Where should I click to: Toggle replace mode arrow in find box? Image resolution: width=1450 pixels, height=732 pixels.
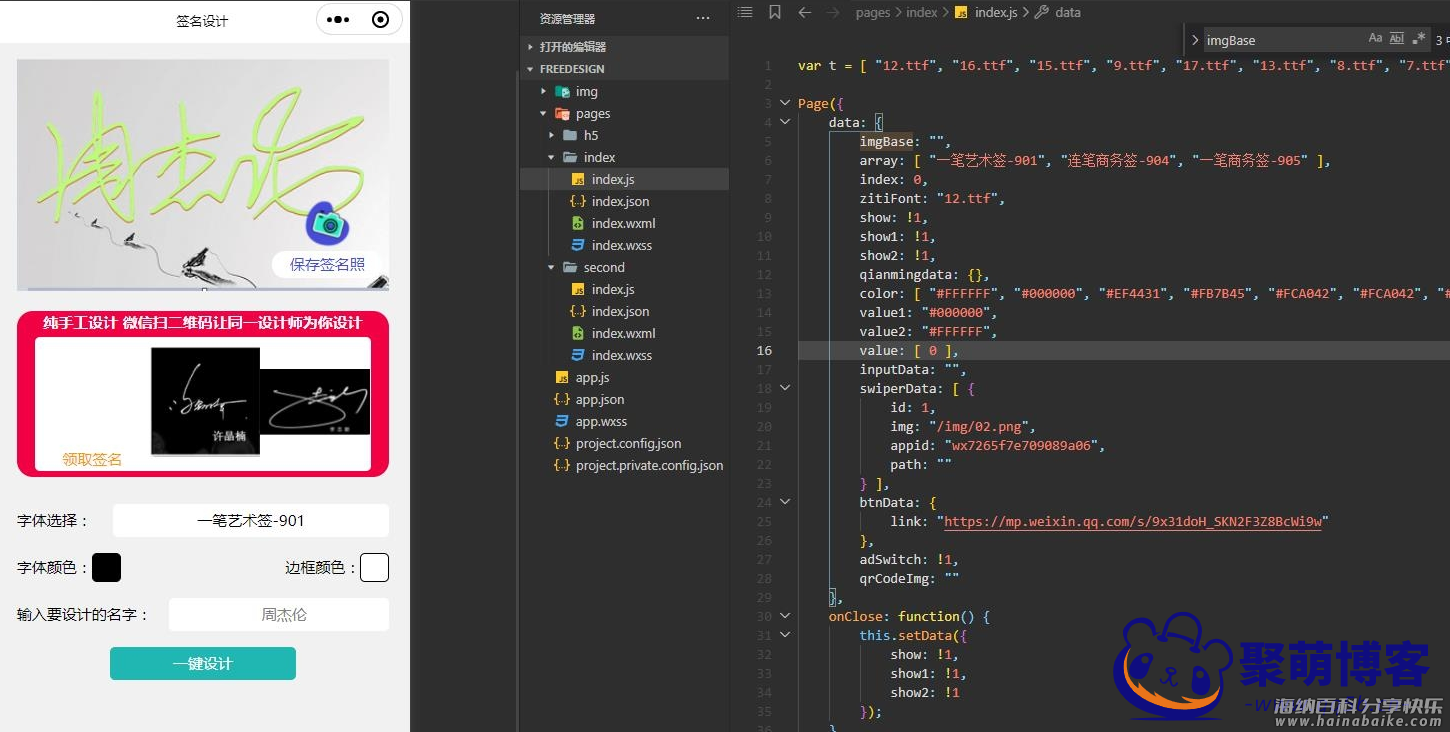point(1195,40)
